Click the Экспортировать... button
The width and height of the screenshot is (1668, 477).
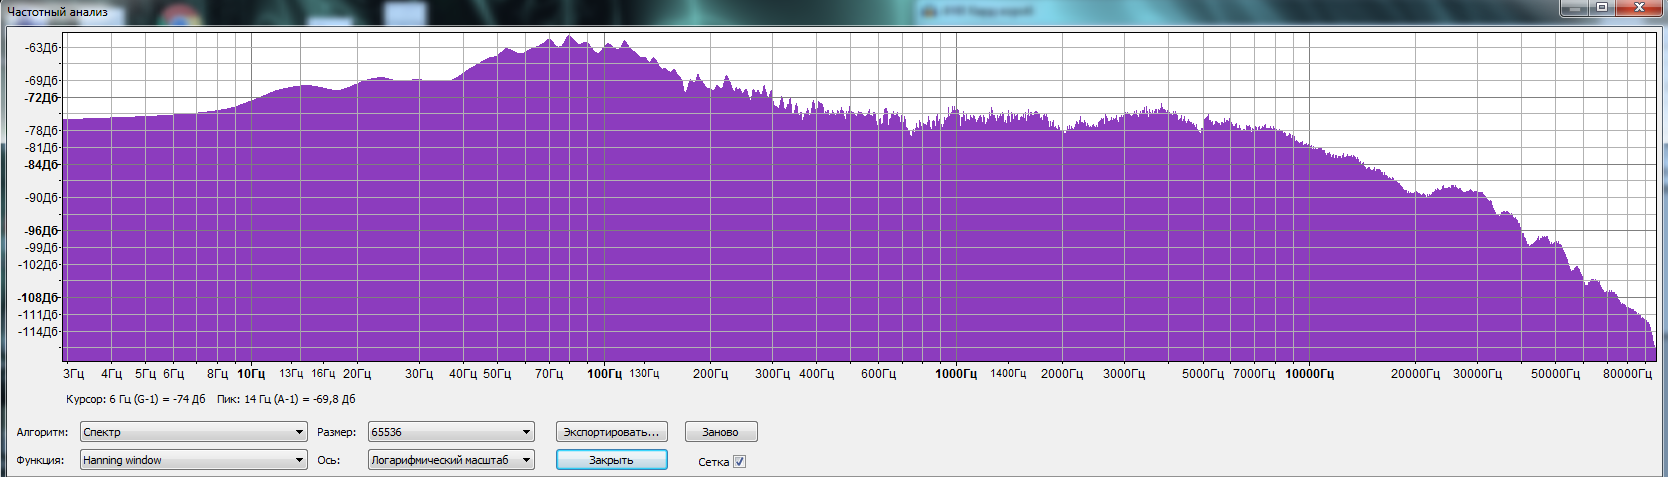(x=611, y=432)
